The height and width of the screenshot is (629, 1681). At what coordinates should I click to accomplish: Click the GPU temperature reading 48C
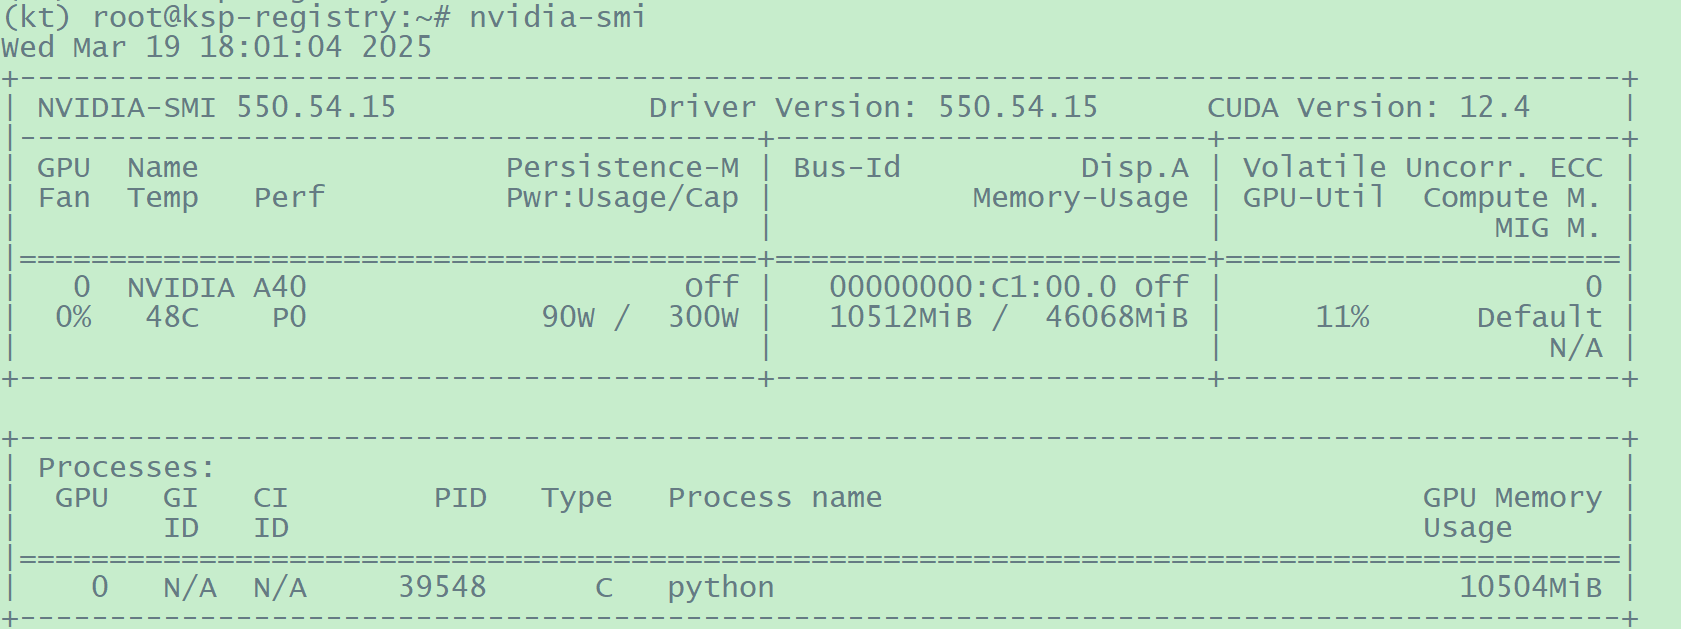[x=172, y=317]
